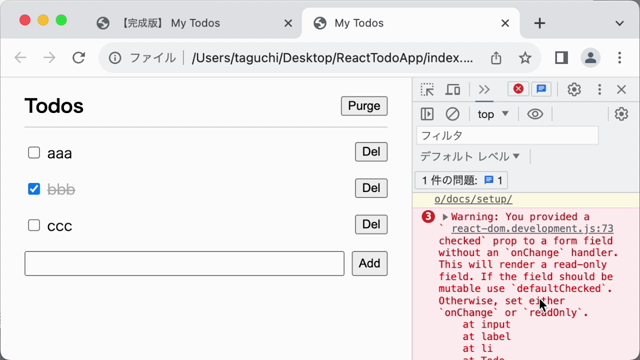Image resolution: width=640 pixels, height=360 pixels.
Task: Click the share page icon
Action: 496,58
